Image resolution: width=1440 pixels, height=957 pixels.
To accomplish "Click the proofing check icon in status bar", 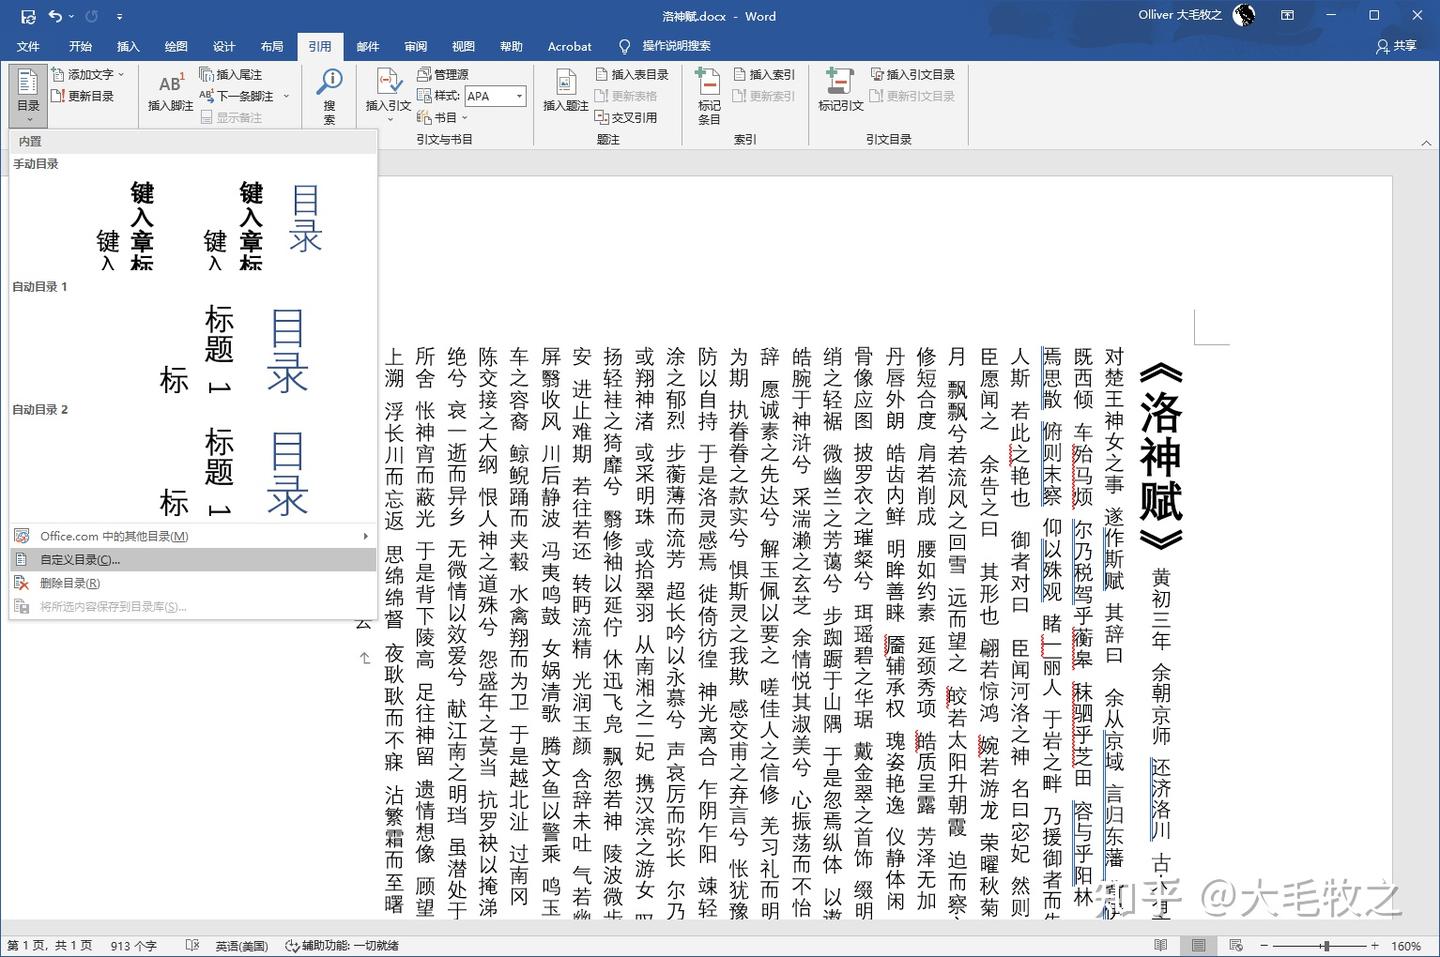I will (192, 945).
